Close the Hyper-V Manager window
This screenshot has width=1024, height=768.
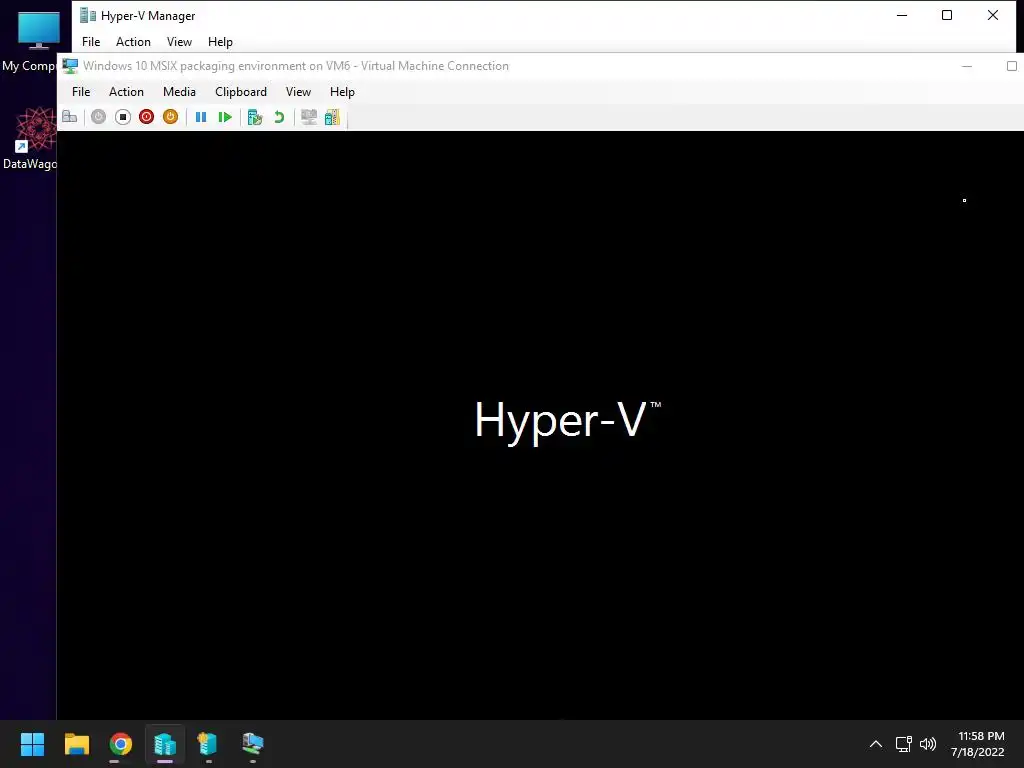[993, 15]
